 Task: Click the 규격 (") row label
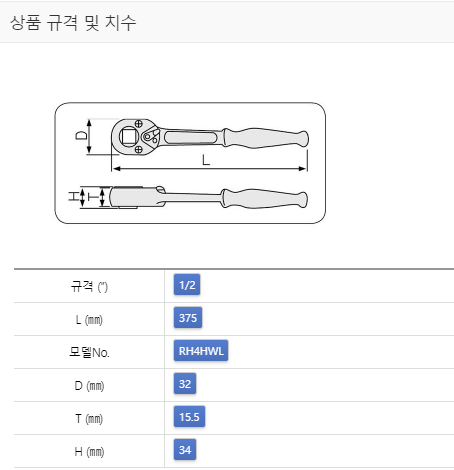[x=89, y=286]
